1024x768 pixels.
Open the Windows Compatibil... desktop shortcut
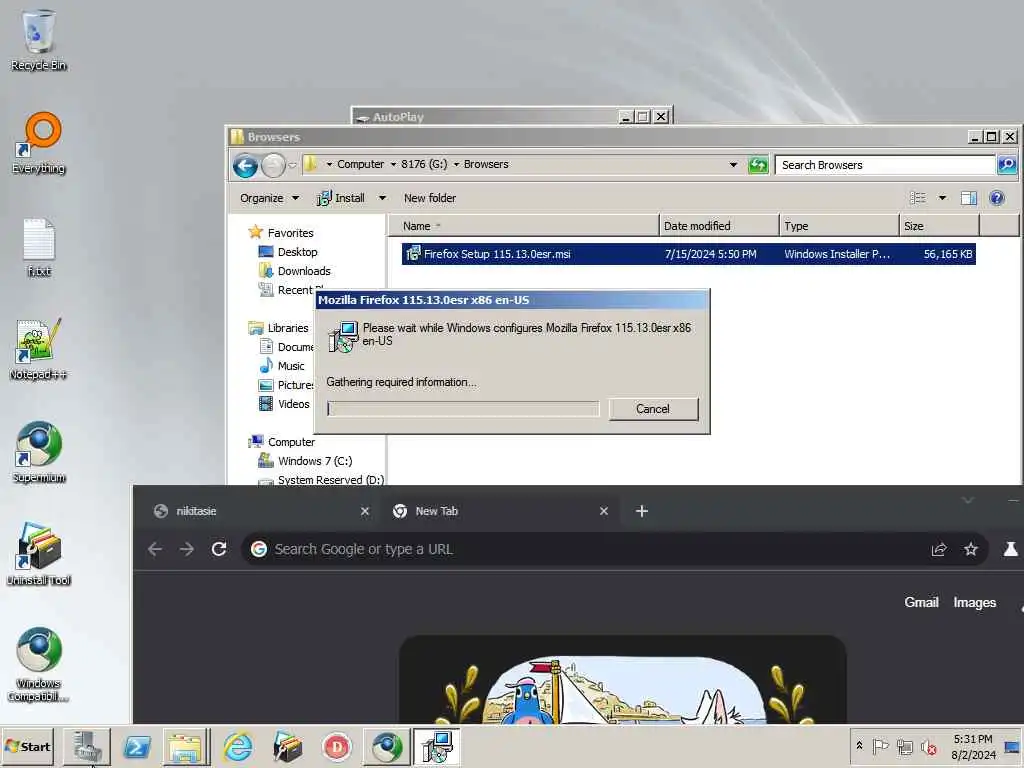39,664
